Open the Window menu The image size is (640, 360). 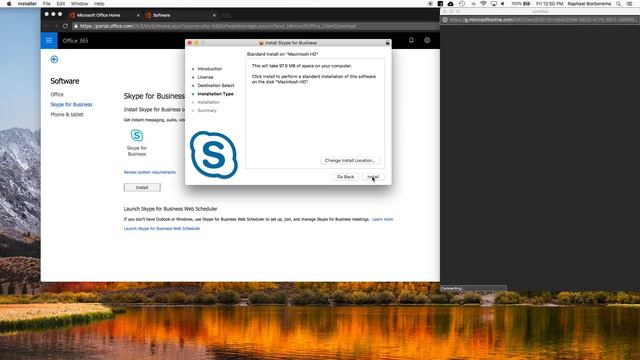(79, 4)
